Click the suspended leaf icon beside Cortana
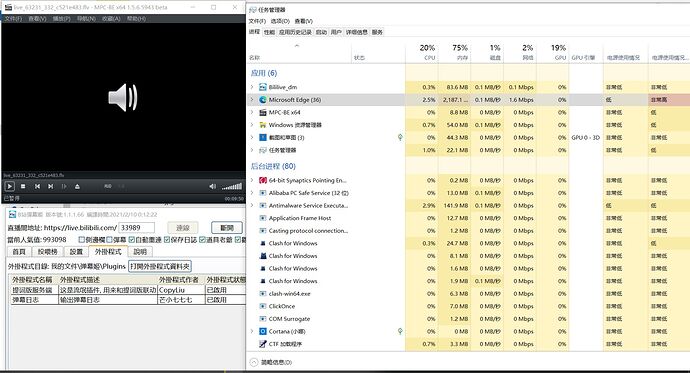 [400, 331]
